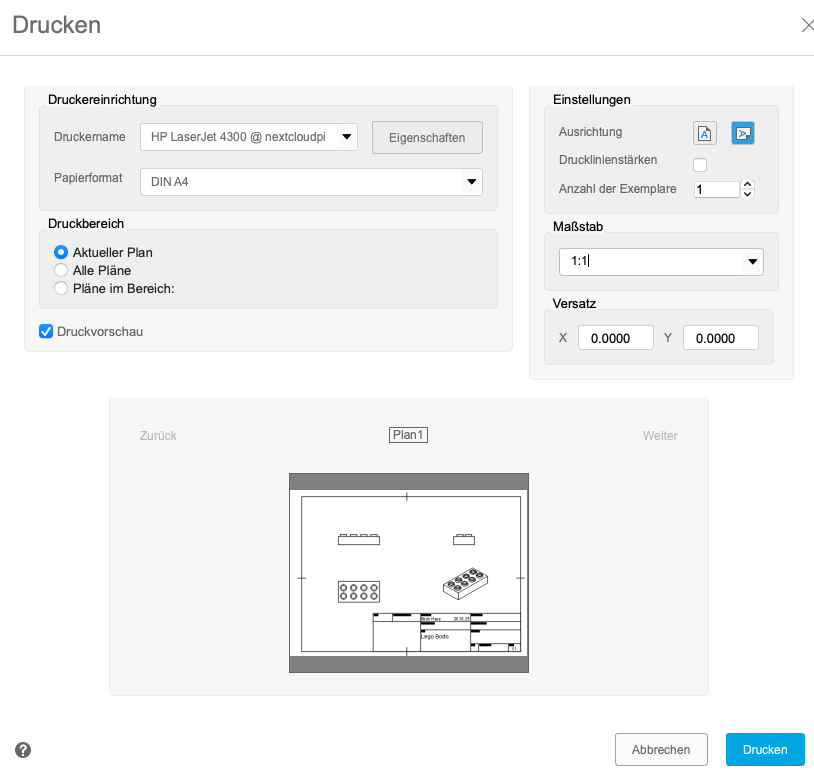Select the Alle Pläne radio option
The width and height of the screenshot is (814, 770).
[x=61, y=270]
